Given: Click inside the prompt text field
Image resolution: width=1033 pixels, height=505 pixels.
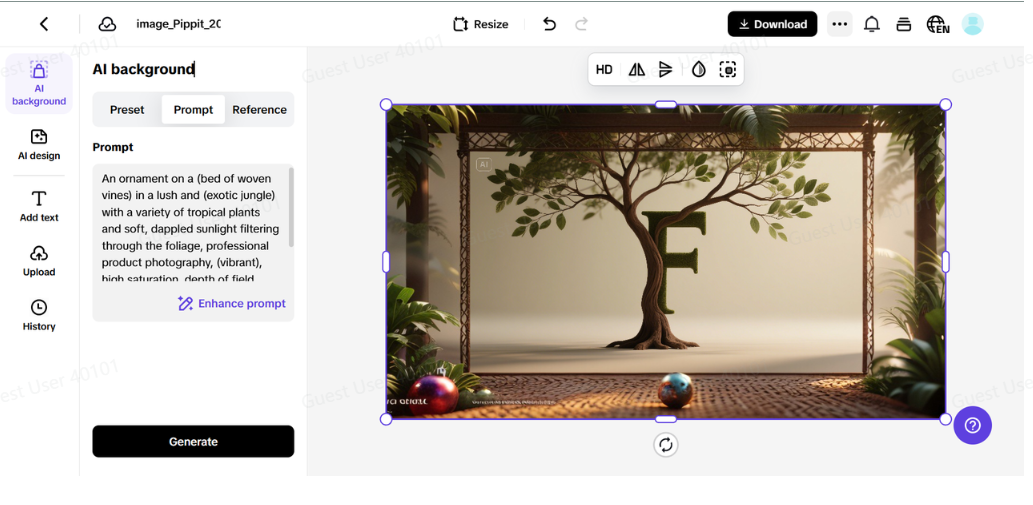Looking at the screenshot, I should (185, 228).
